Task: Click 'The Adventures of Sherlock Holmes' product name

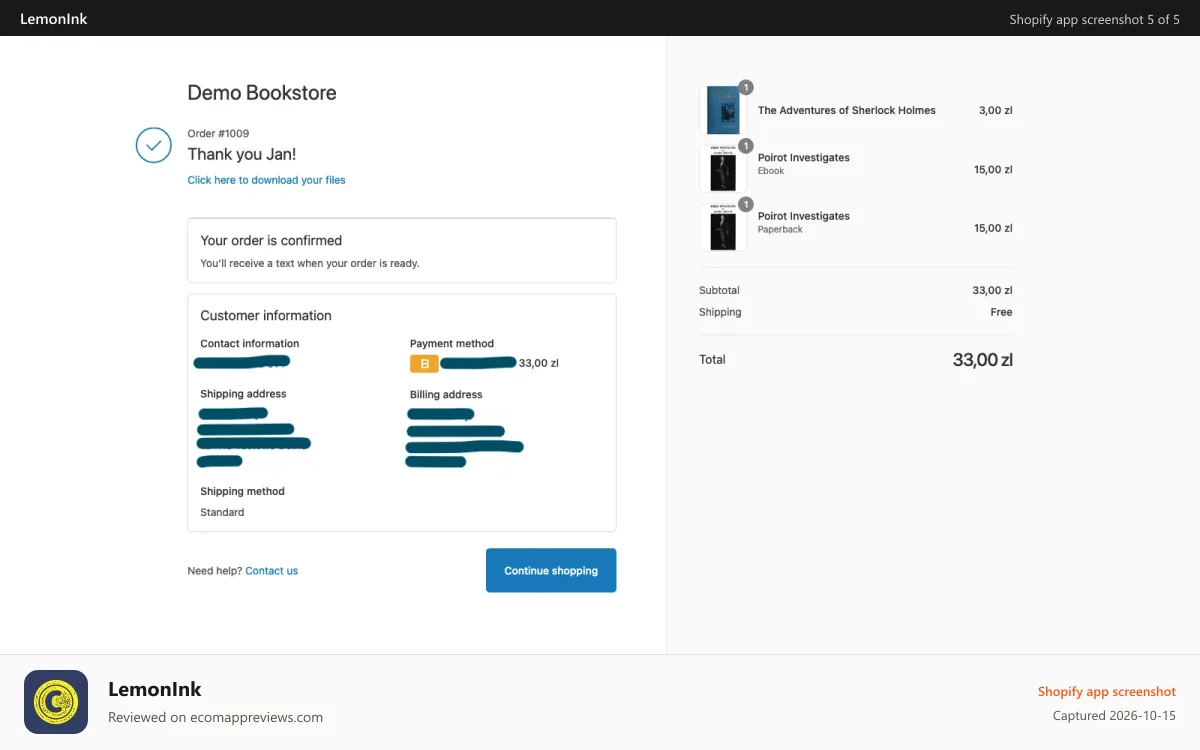Action: (847, 110)
